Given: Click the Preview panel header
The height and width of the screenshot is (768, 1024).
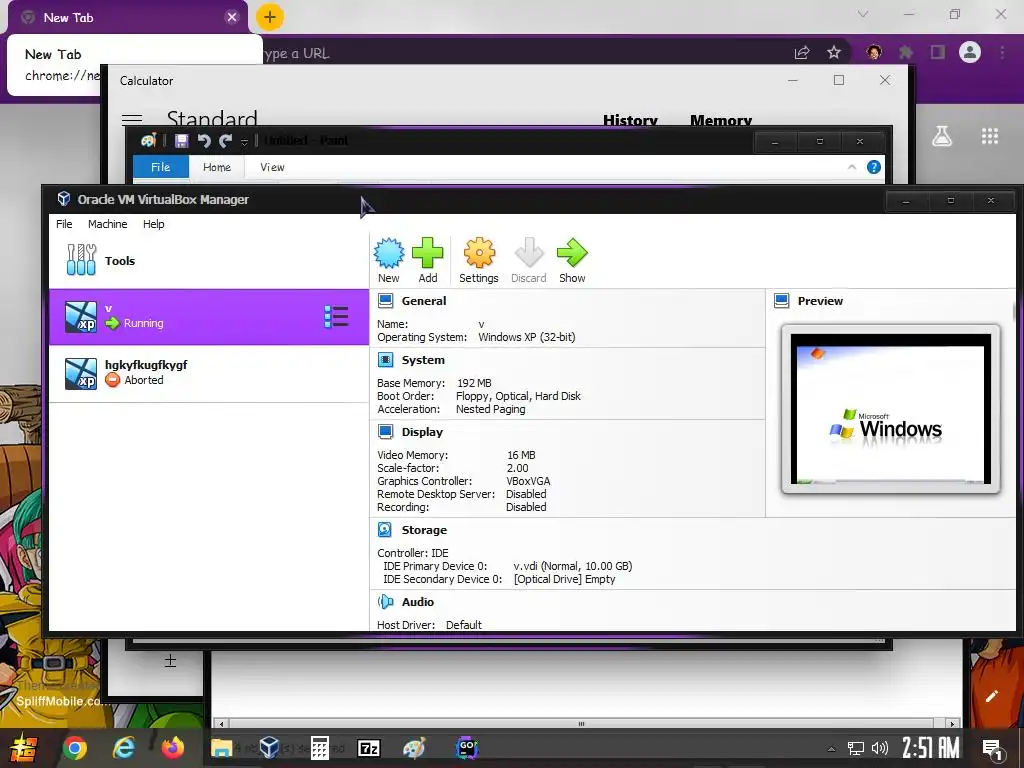Looking at the screenshot, I should (820, 301).
